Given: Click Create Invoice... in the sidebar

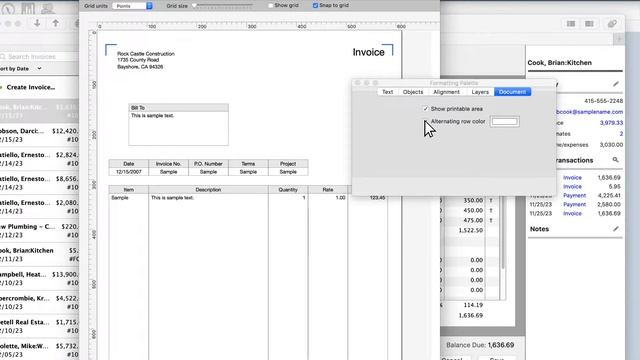Looking at the screenshot, I should point(31,87).
